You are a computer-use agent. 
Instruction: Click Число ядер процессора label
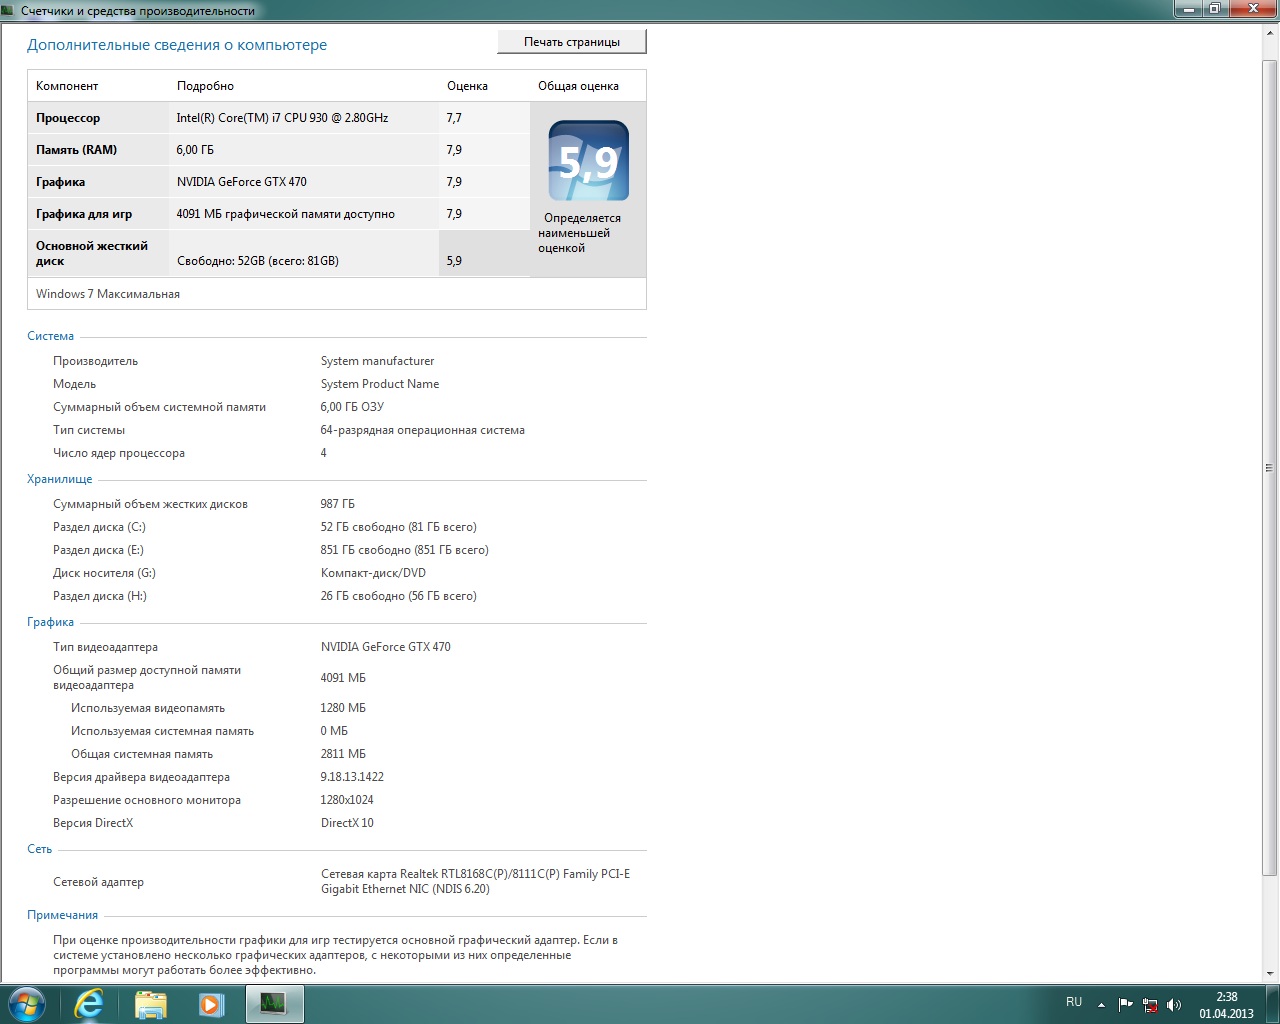tap(119, 453)
